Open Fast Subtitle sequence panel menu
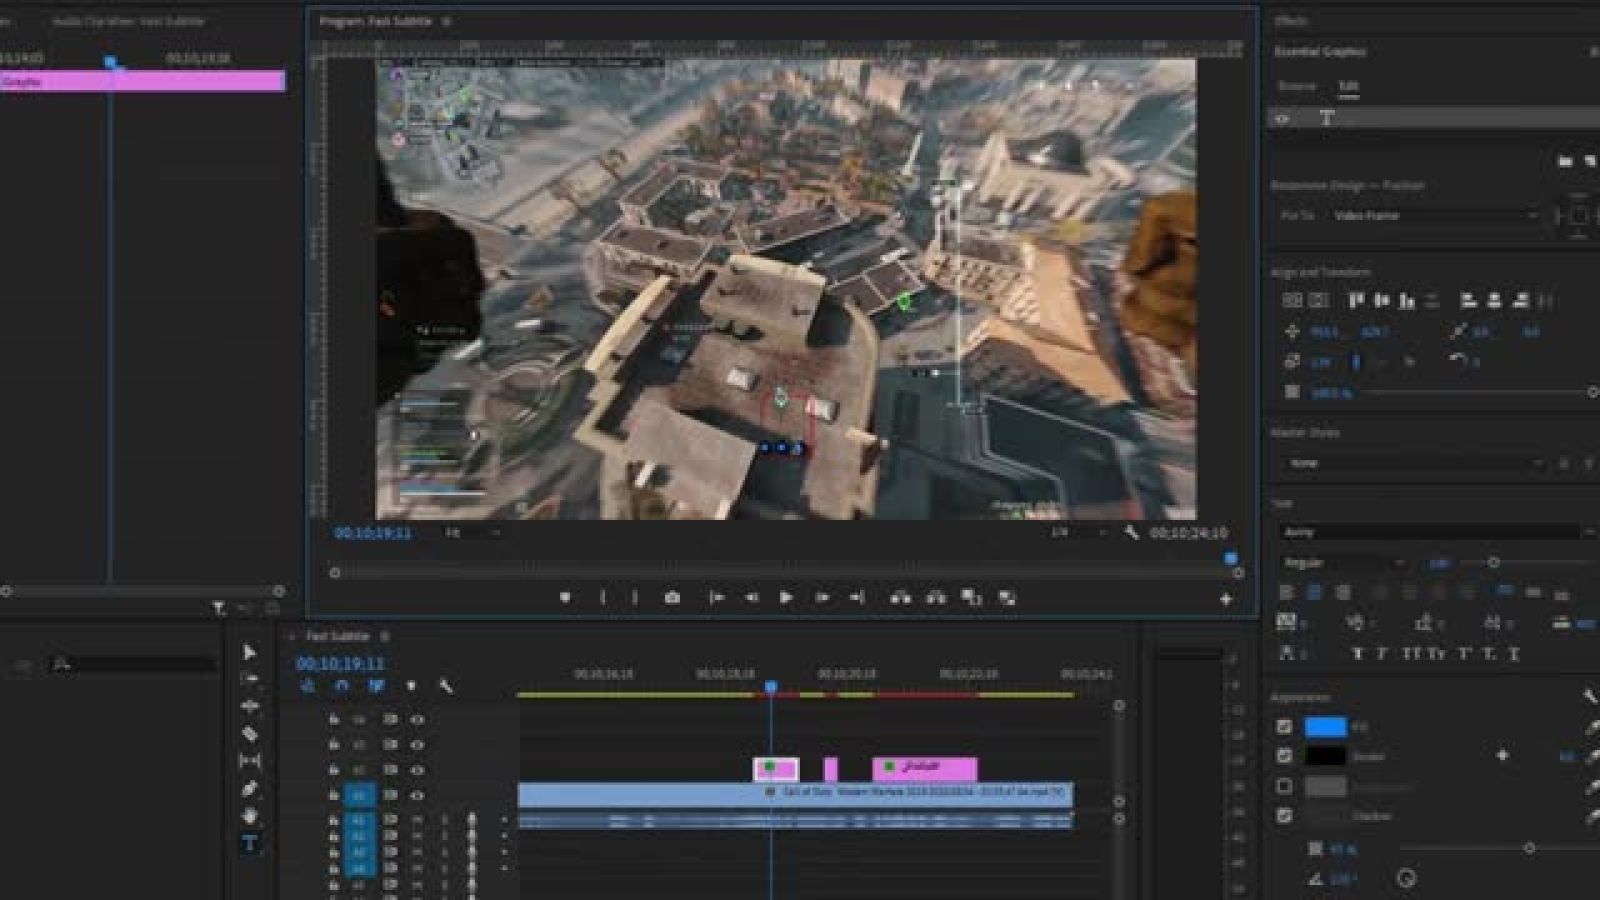 [x=385, y=636]
